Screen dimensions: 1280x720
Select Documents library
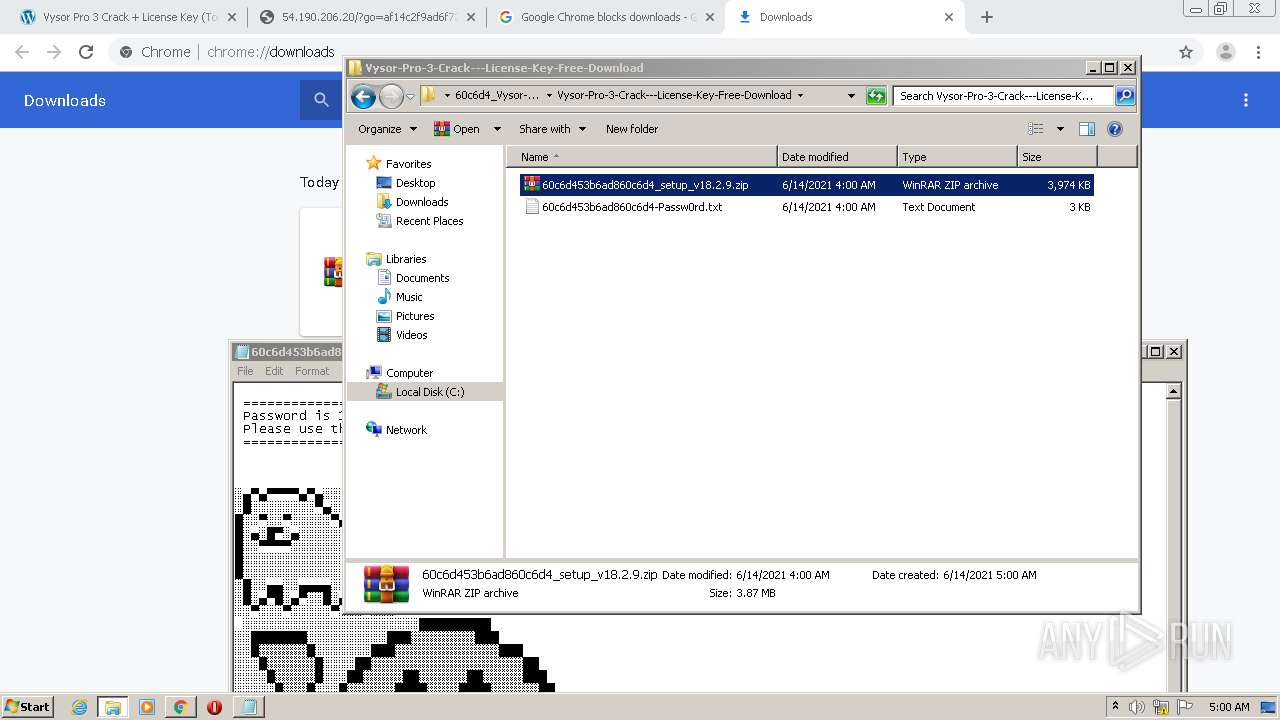pyautogui.click(x=413, y=278)
